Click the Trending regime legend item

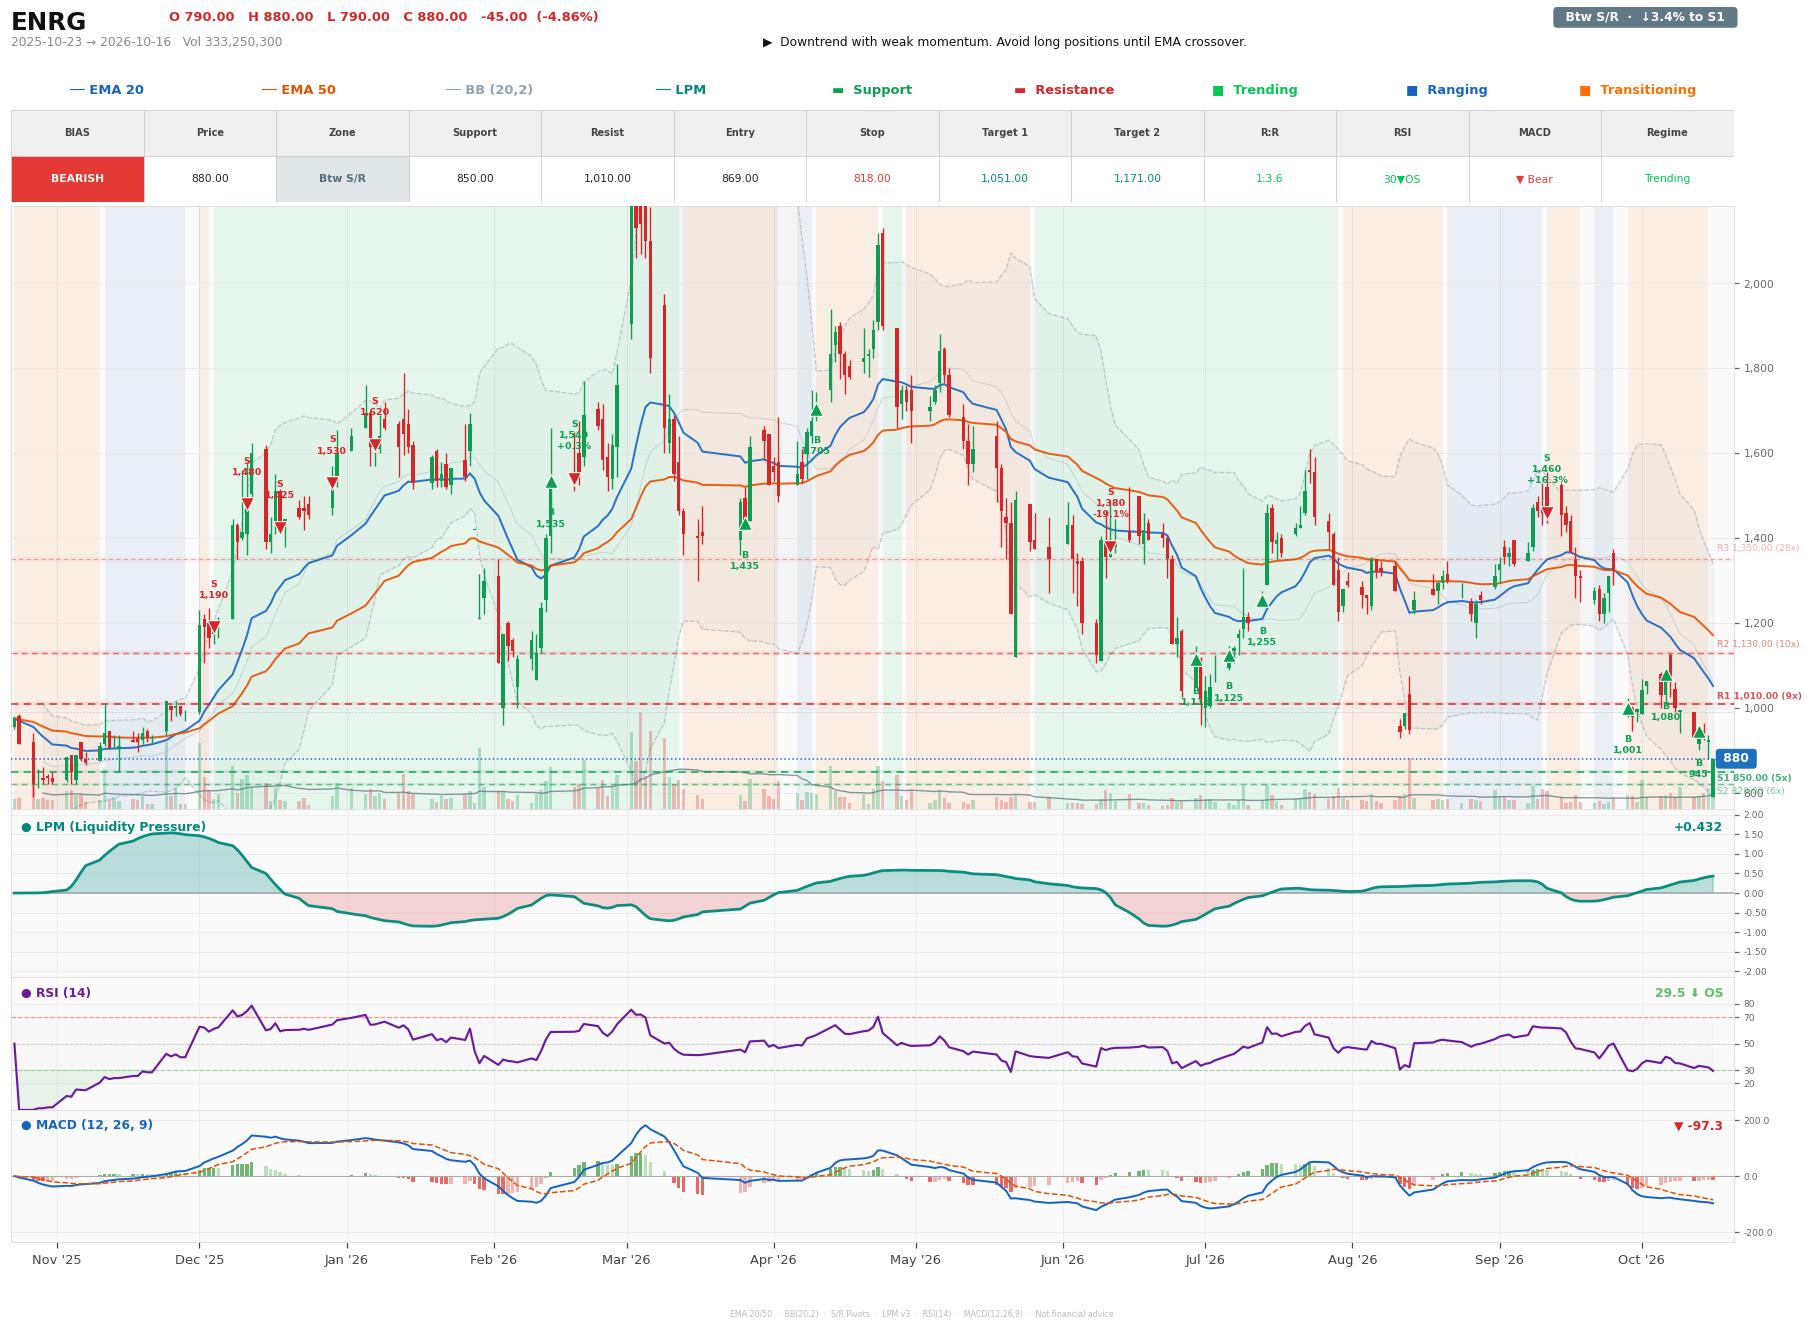click(1254, 90)
